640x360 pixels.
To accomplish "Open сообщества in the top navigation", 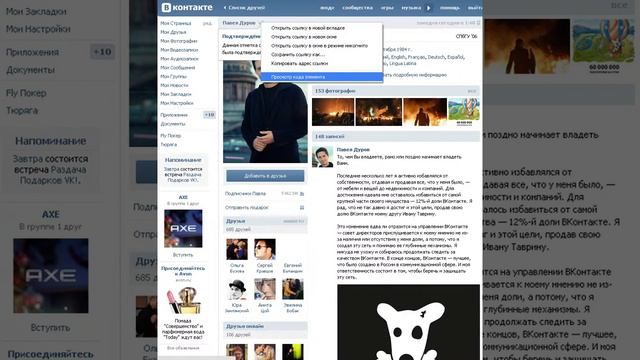I will pyautogui.click(x=357, y=8).
